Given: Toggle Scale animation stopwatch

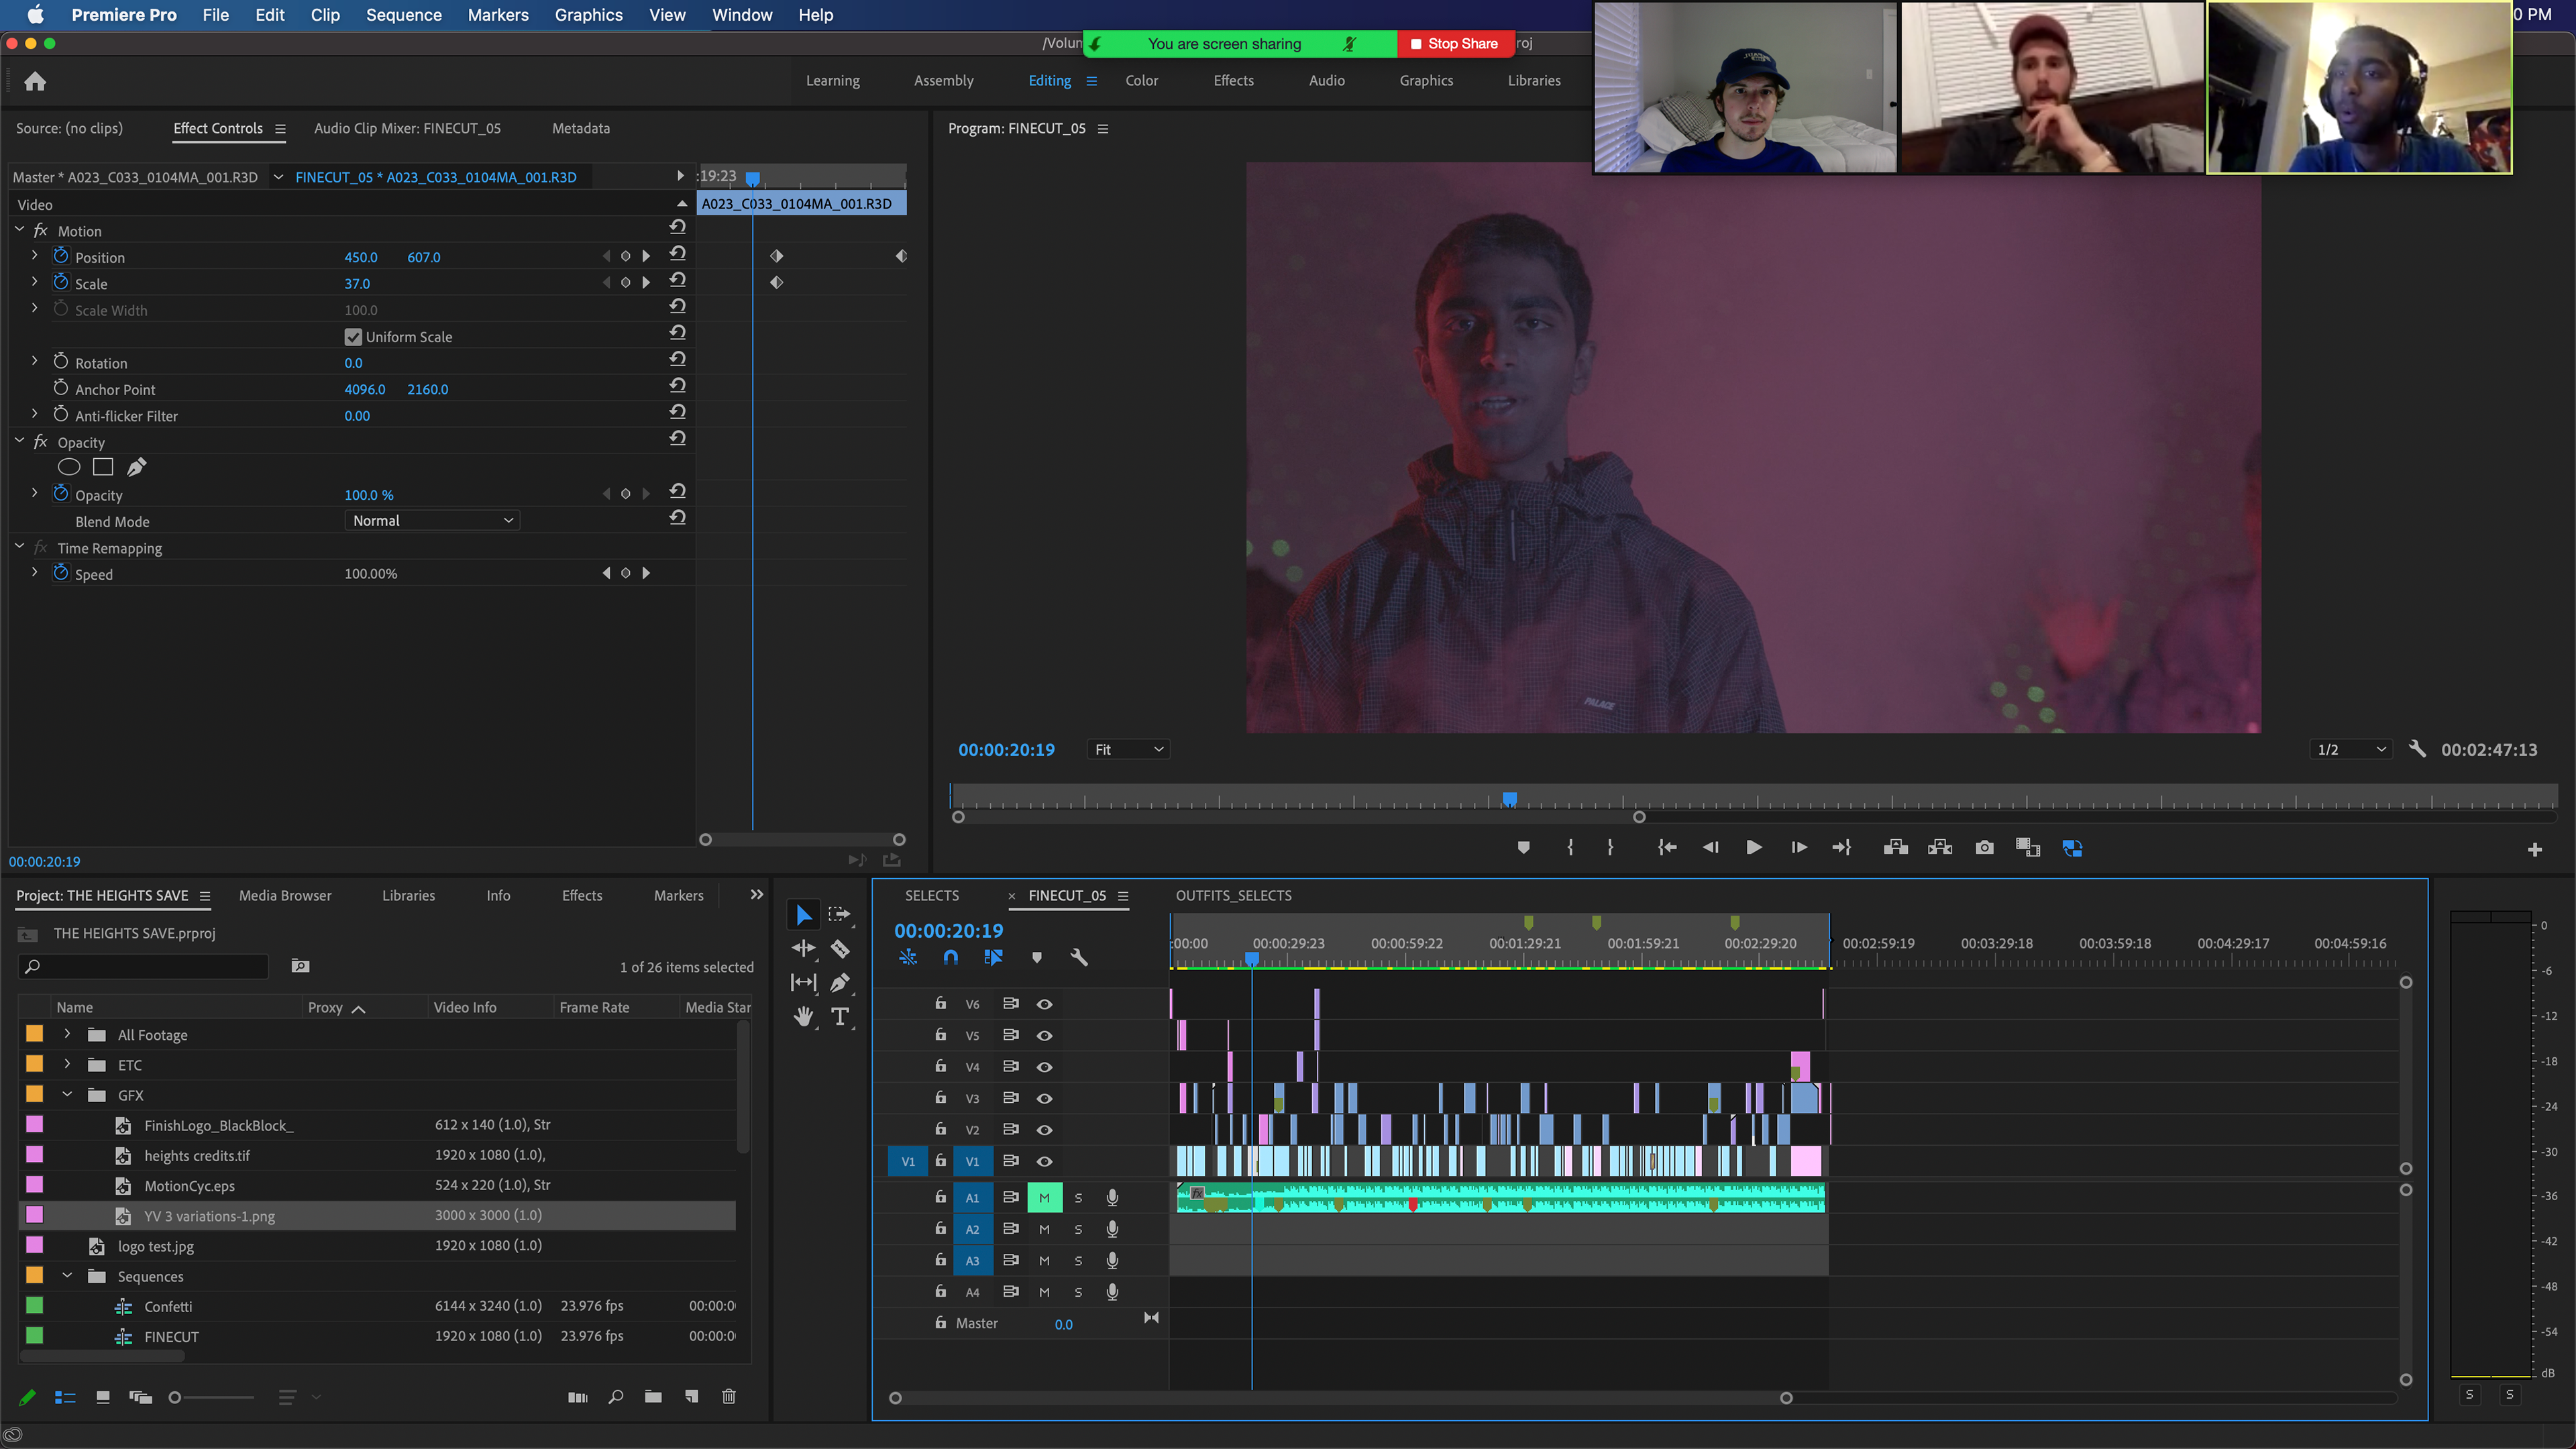Looking at the screenshot, I should pyautogui.click(x=61, y=283).
